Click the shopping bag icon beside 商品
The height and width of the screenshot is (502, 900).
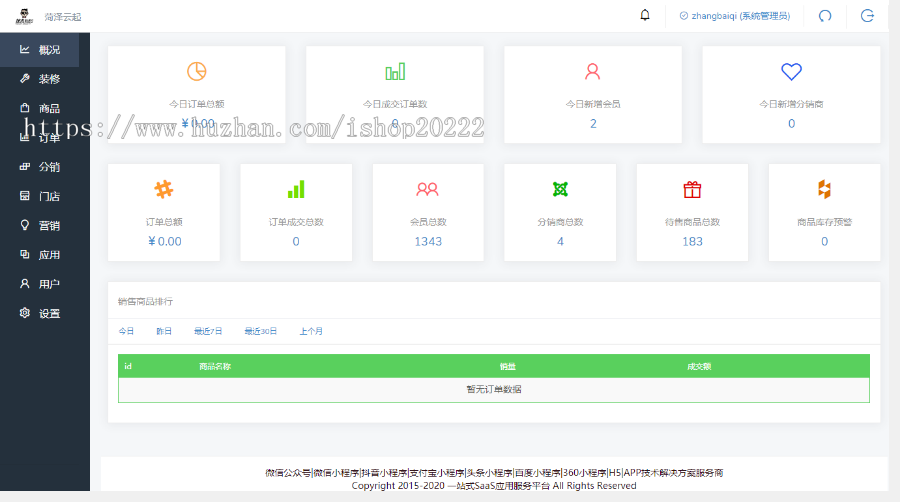click(25, 108)
